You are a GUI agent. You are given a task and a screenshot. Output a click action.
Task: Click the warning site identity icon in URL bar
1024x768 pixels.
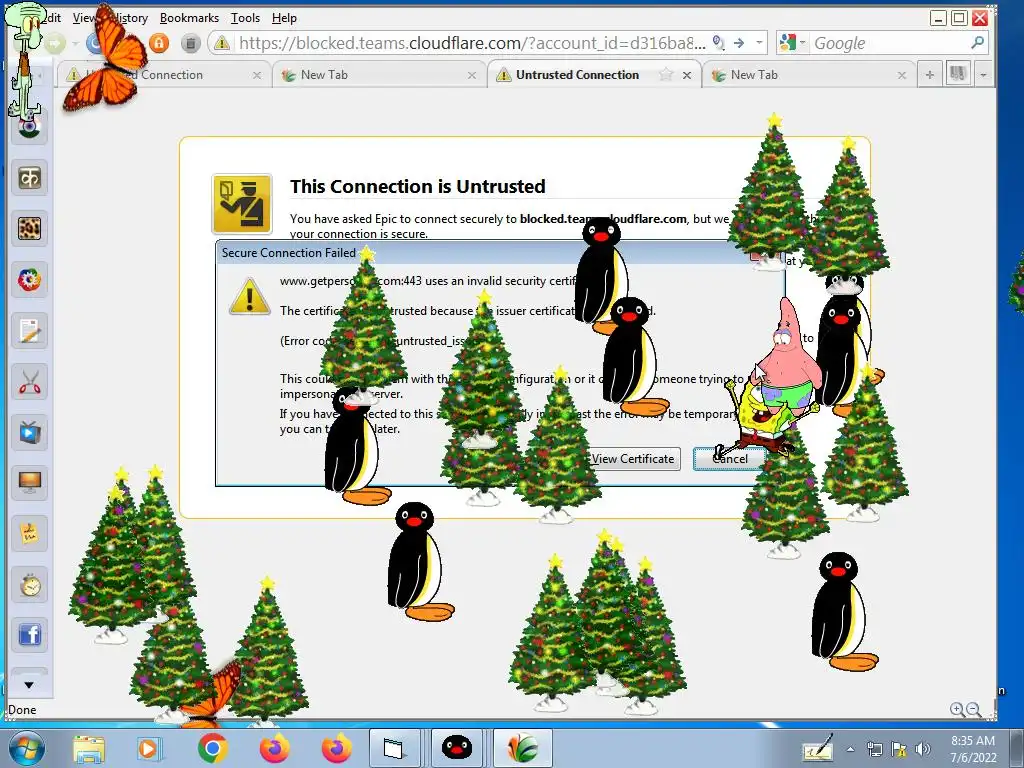[x=222, y=43]
